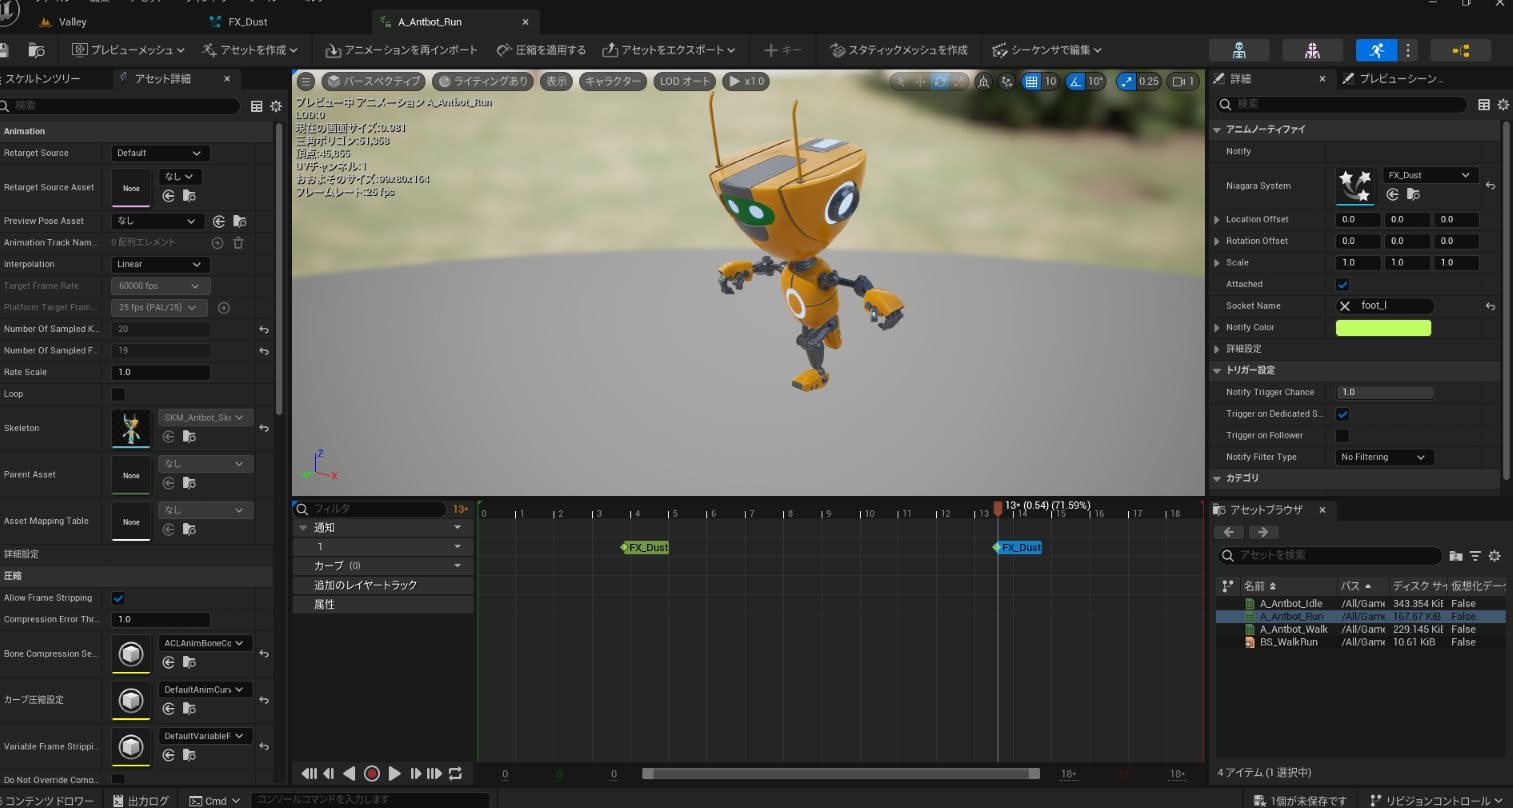Switch to the Valley level tab
The width and height of the screenshot is (1513, 808).
click(x=72, y=22)
